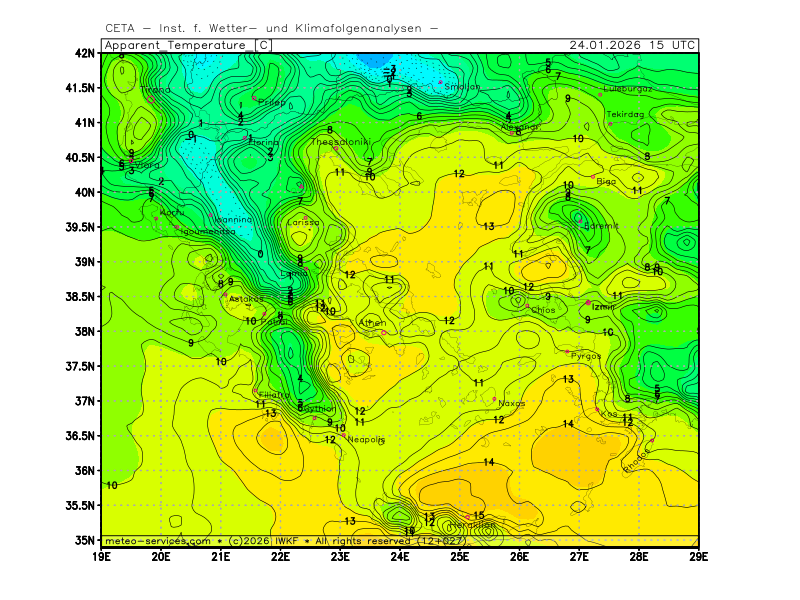Click the CETA institute header text
The height and width of the screenshot is (600, 800).
click(270, 28)
